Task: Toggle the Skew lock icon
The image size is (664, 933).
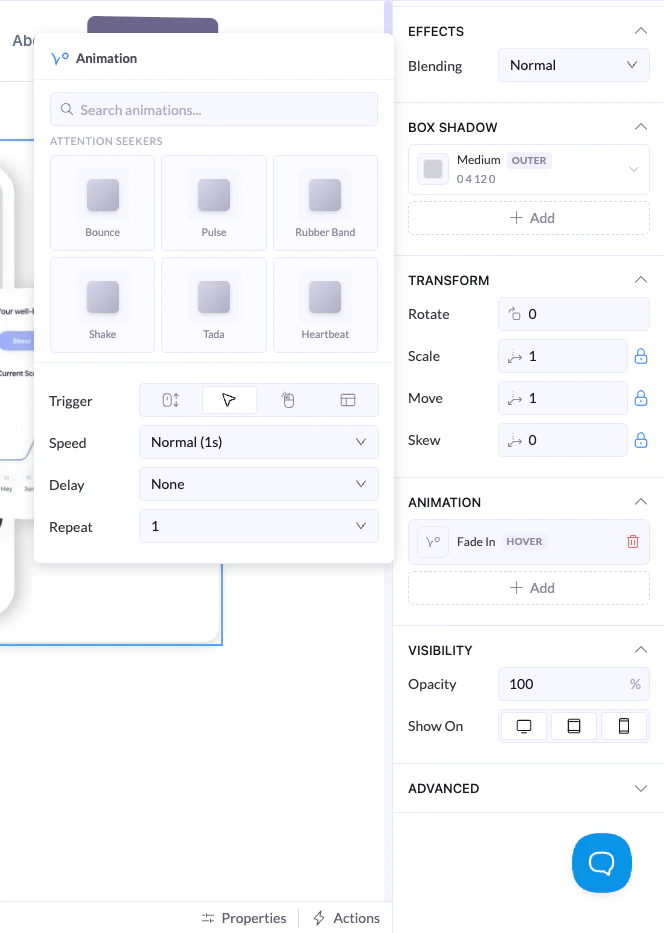Action: 641,440
